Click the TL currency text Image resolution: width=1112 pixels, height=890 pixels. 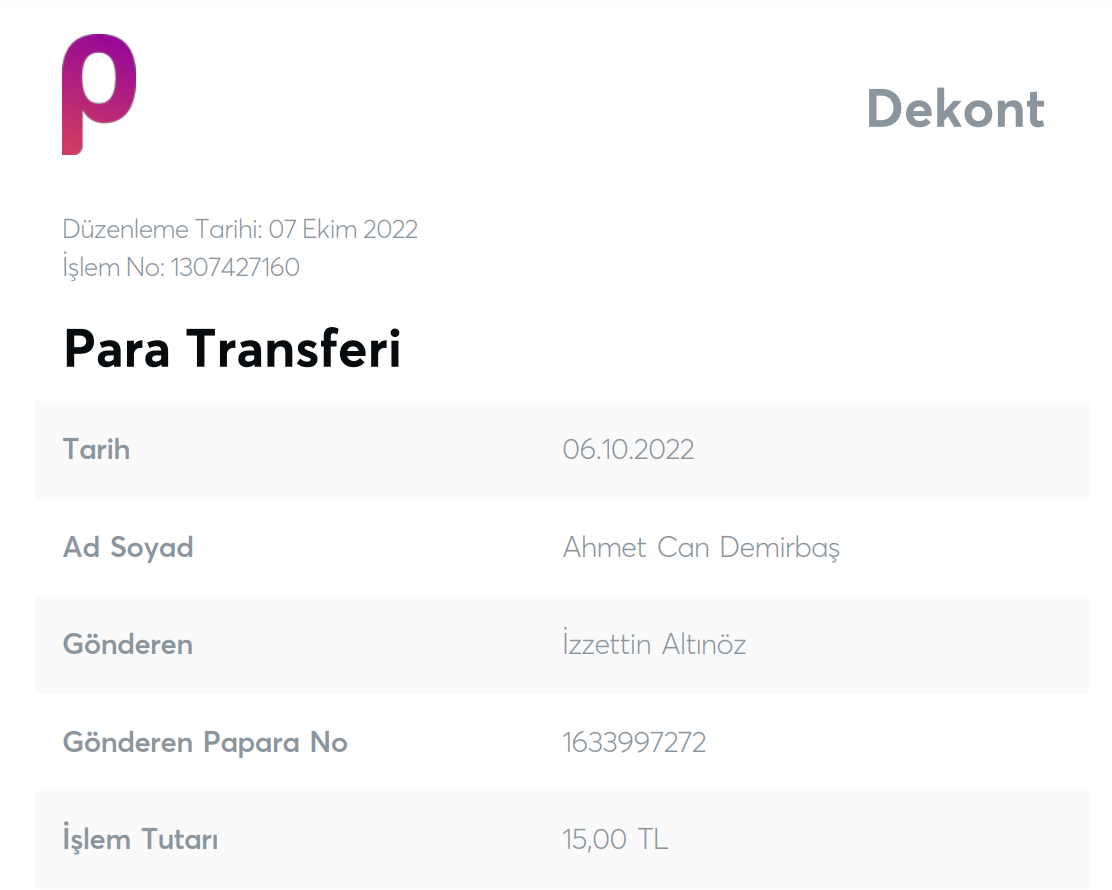pyautogui.click(x=652, y=840)
